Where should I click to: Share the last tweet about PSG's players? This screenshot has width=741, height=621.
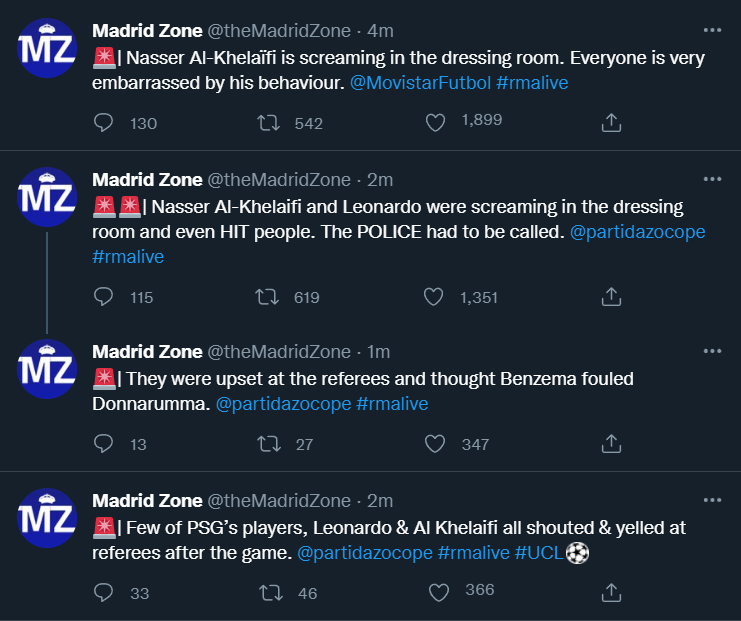(x=611, y=592)
